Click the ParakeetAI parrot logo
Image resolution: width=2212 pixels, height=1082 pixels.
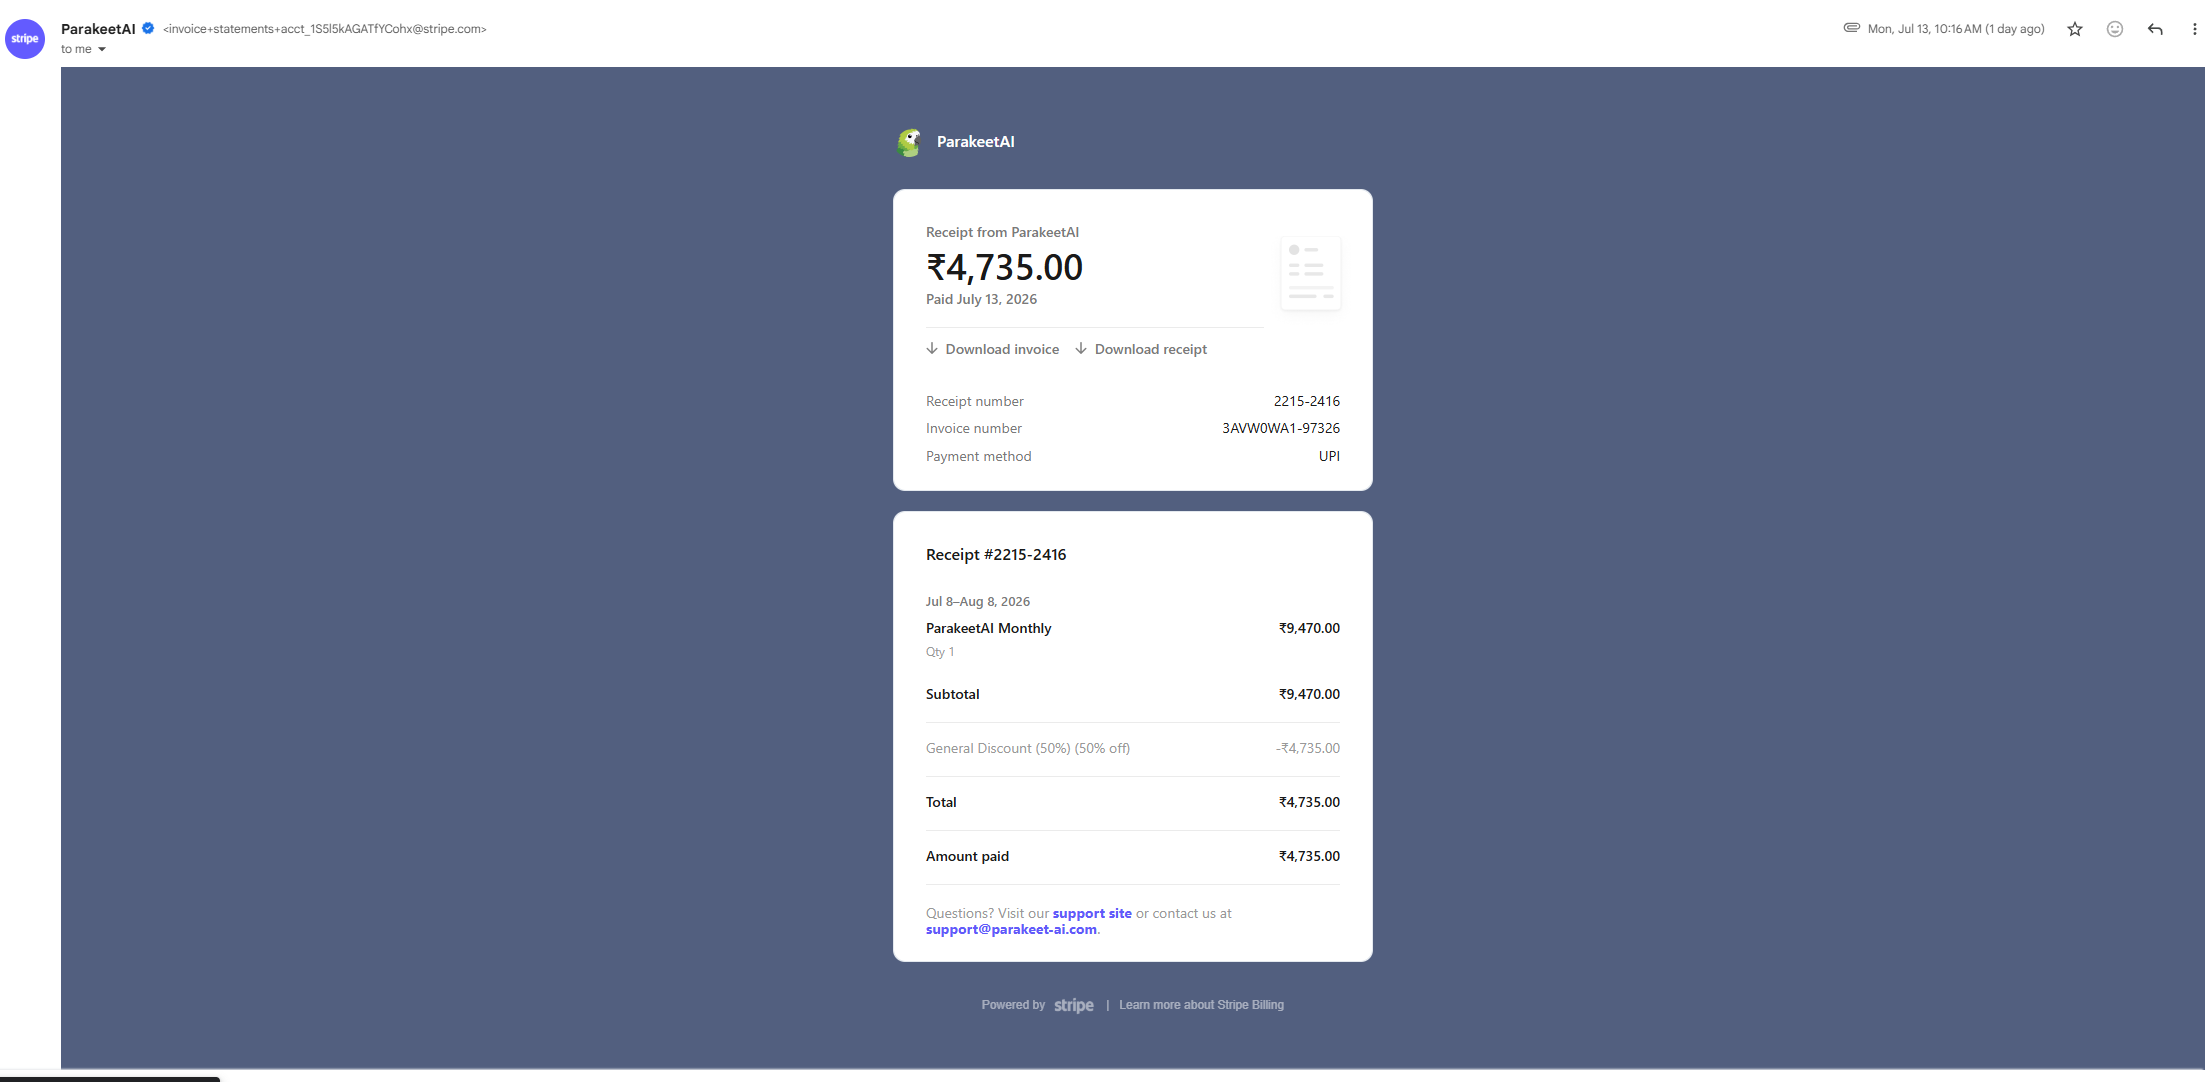(x=909, y=142)
